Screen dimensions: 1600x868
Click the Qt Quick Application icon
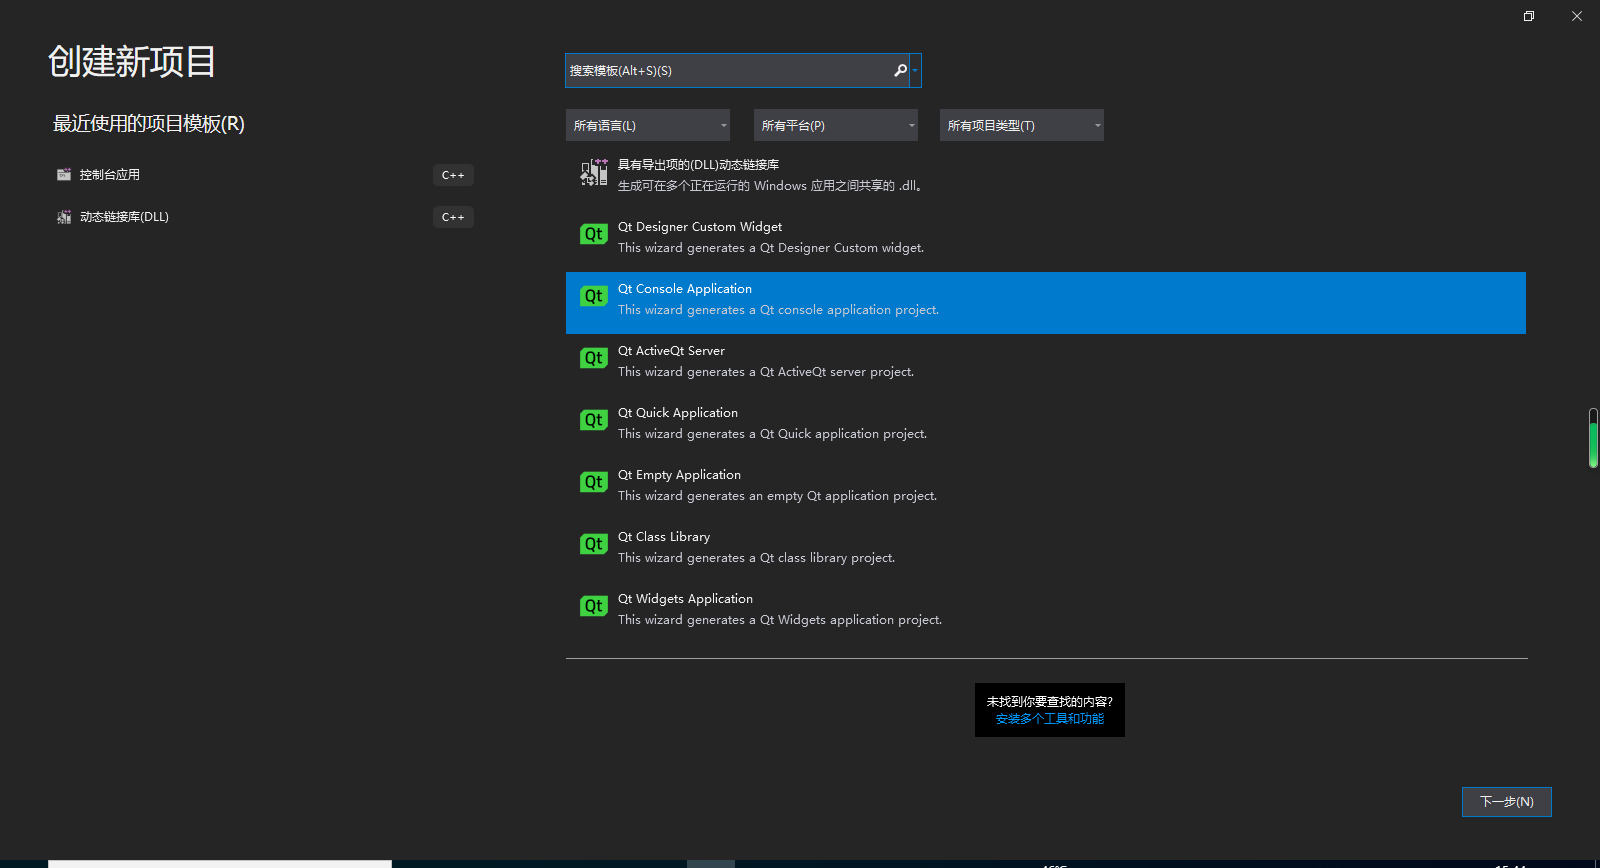(593, 420)
